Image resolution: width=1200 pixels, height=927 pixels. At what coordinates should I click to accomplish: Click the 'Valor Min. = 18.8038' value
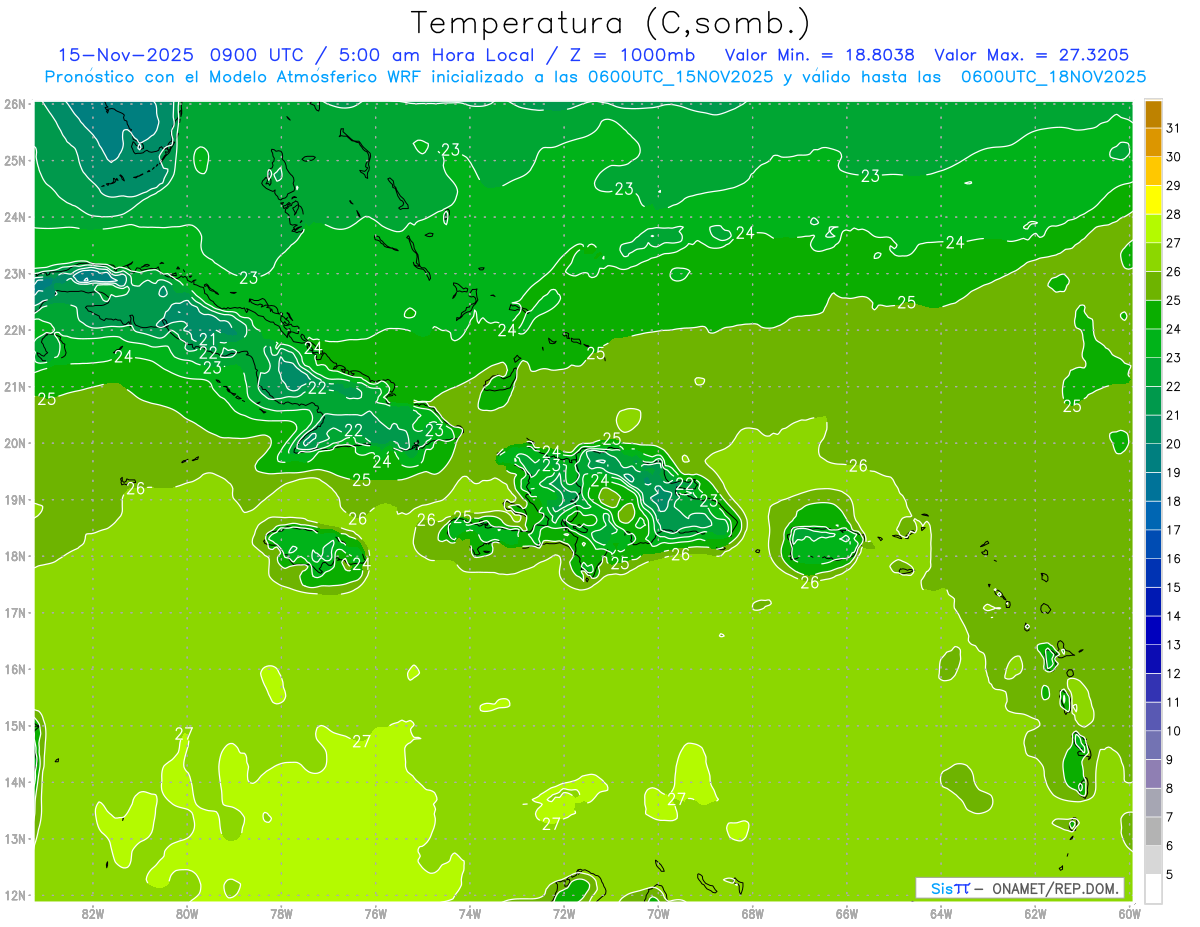click(821, 55)
